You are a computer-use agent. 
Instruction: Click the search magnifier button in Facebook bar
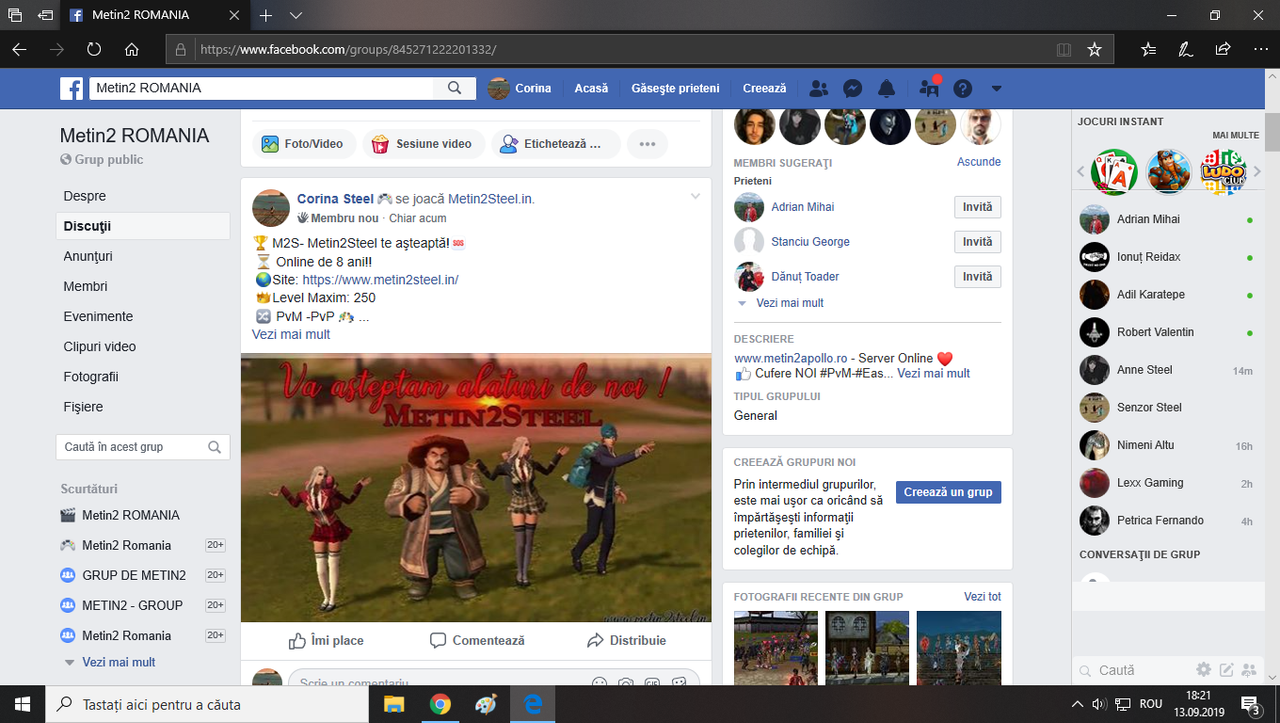454,88
